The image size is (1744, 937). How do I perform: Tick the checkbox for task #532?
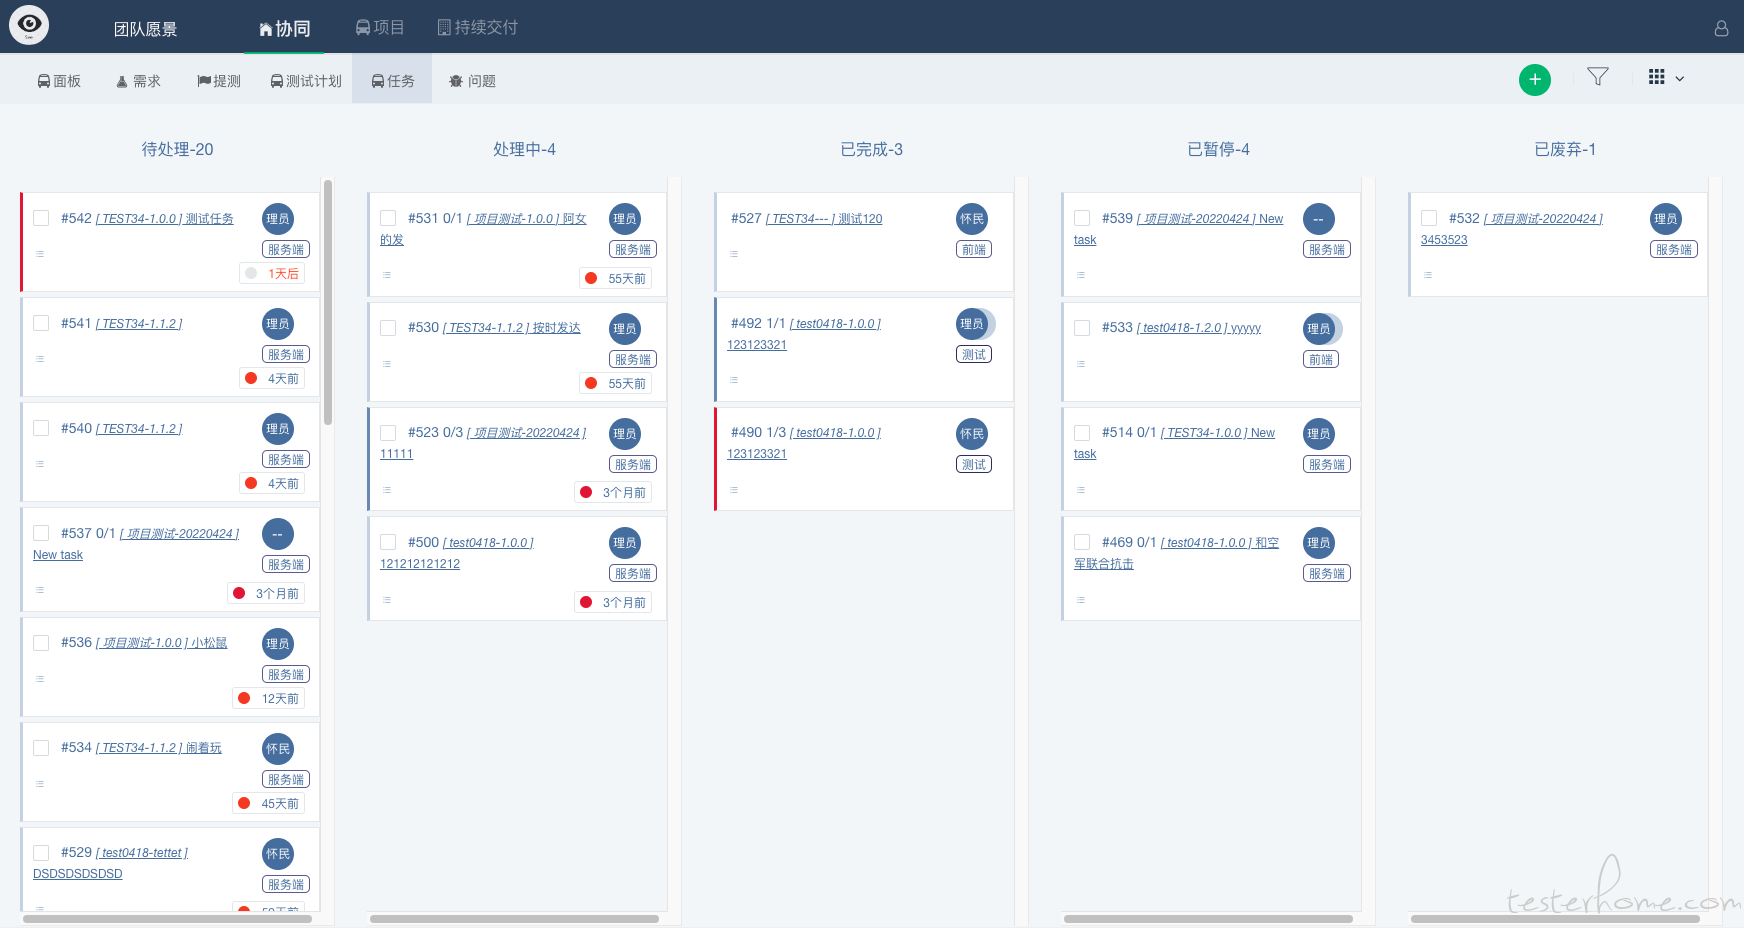1429,218
